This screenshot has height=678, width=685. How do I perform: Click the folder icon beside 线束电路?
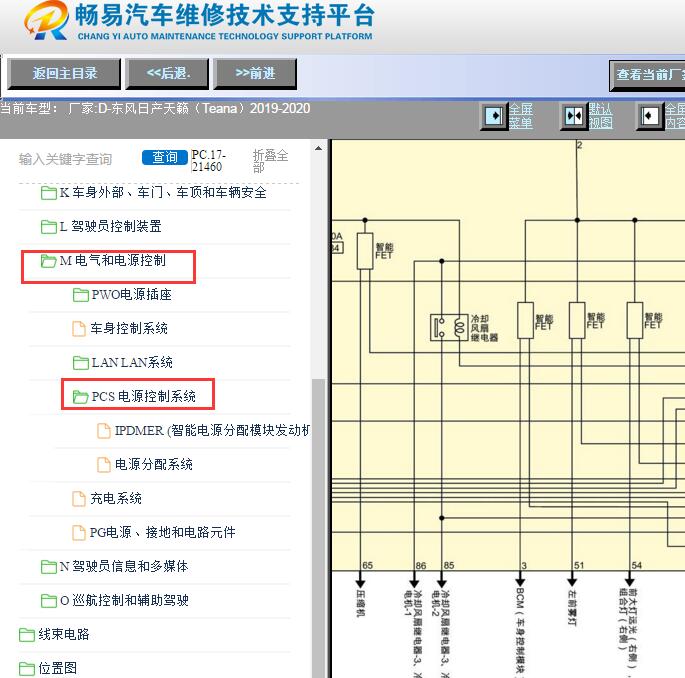coord(27,634)
